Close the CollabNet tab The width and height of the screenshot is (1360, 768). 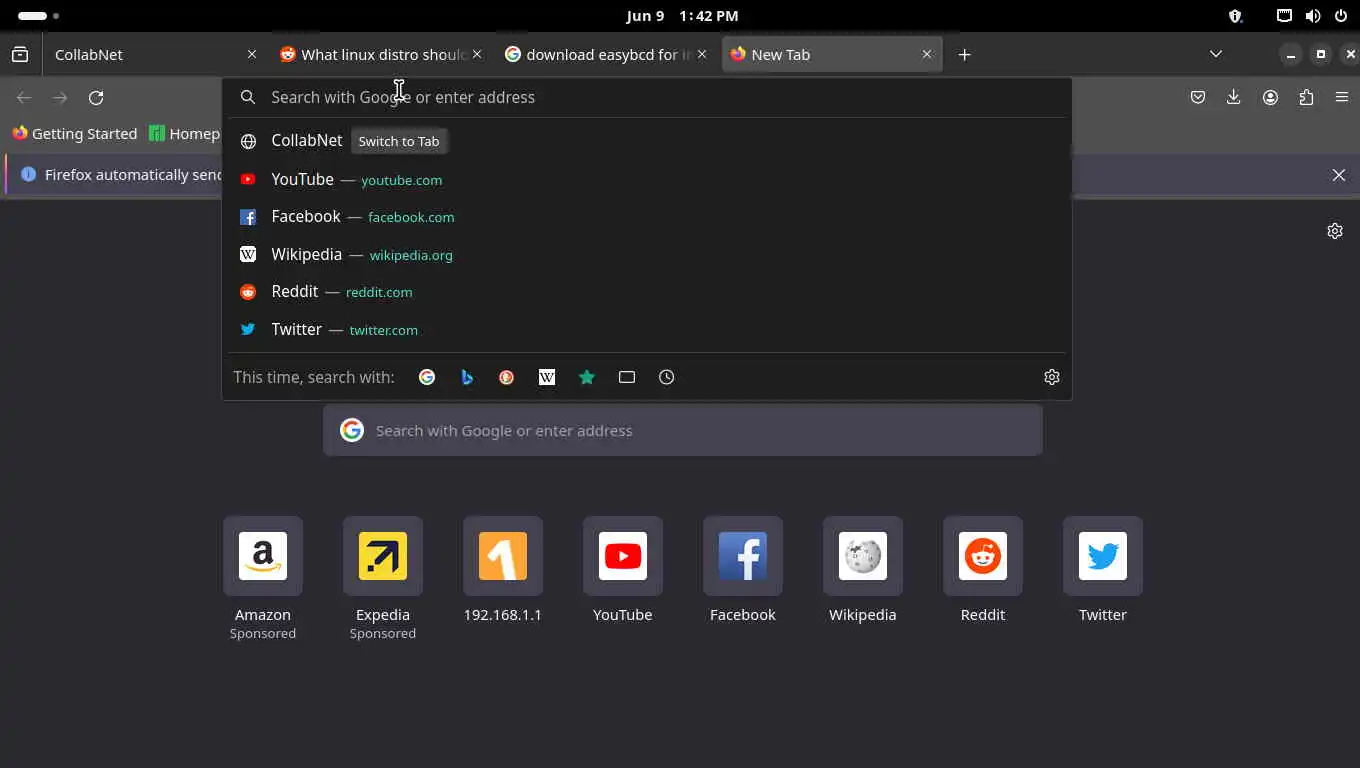point(252,54)
